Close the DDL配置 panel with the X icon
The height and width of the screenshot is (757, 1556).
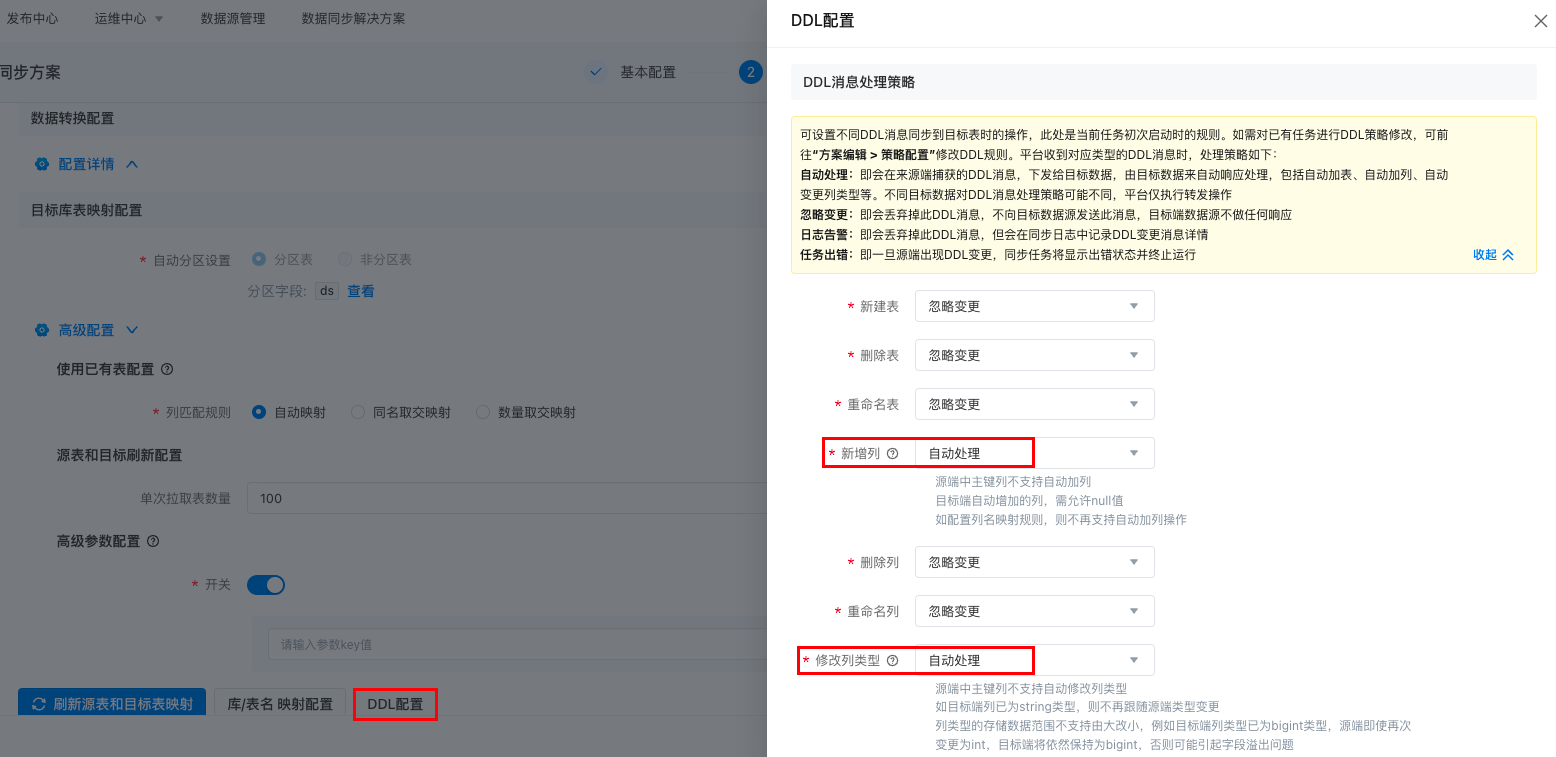pos(1540,21)
